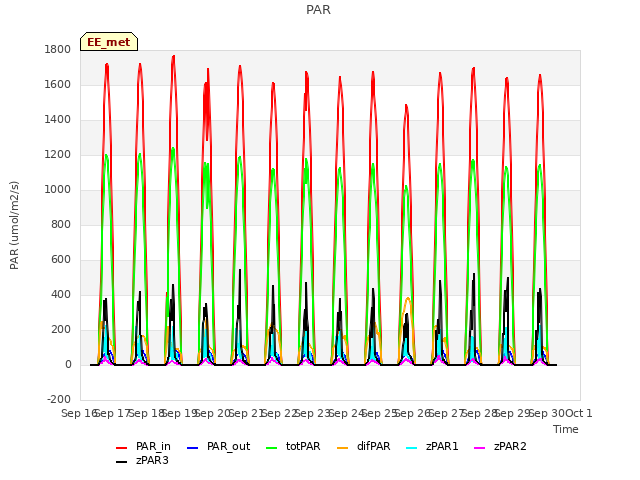Click the PAR_out legend entry
Image resolution: width=640 pixels, height=480 pixels.
point(218,447)
